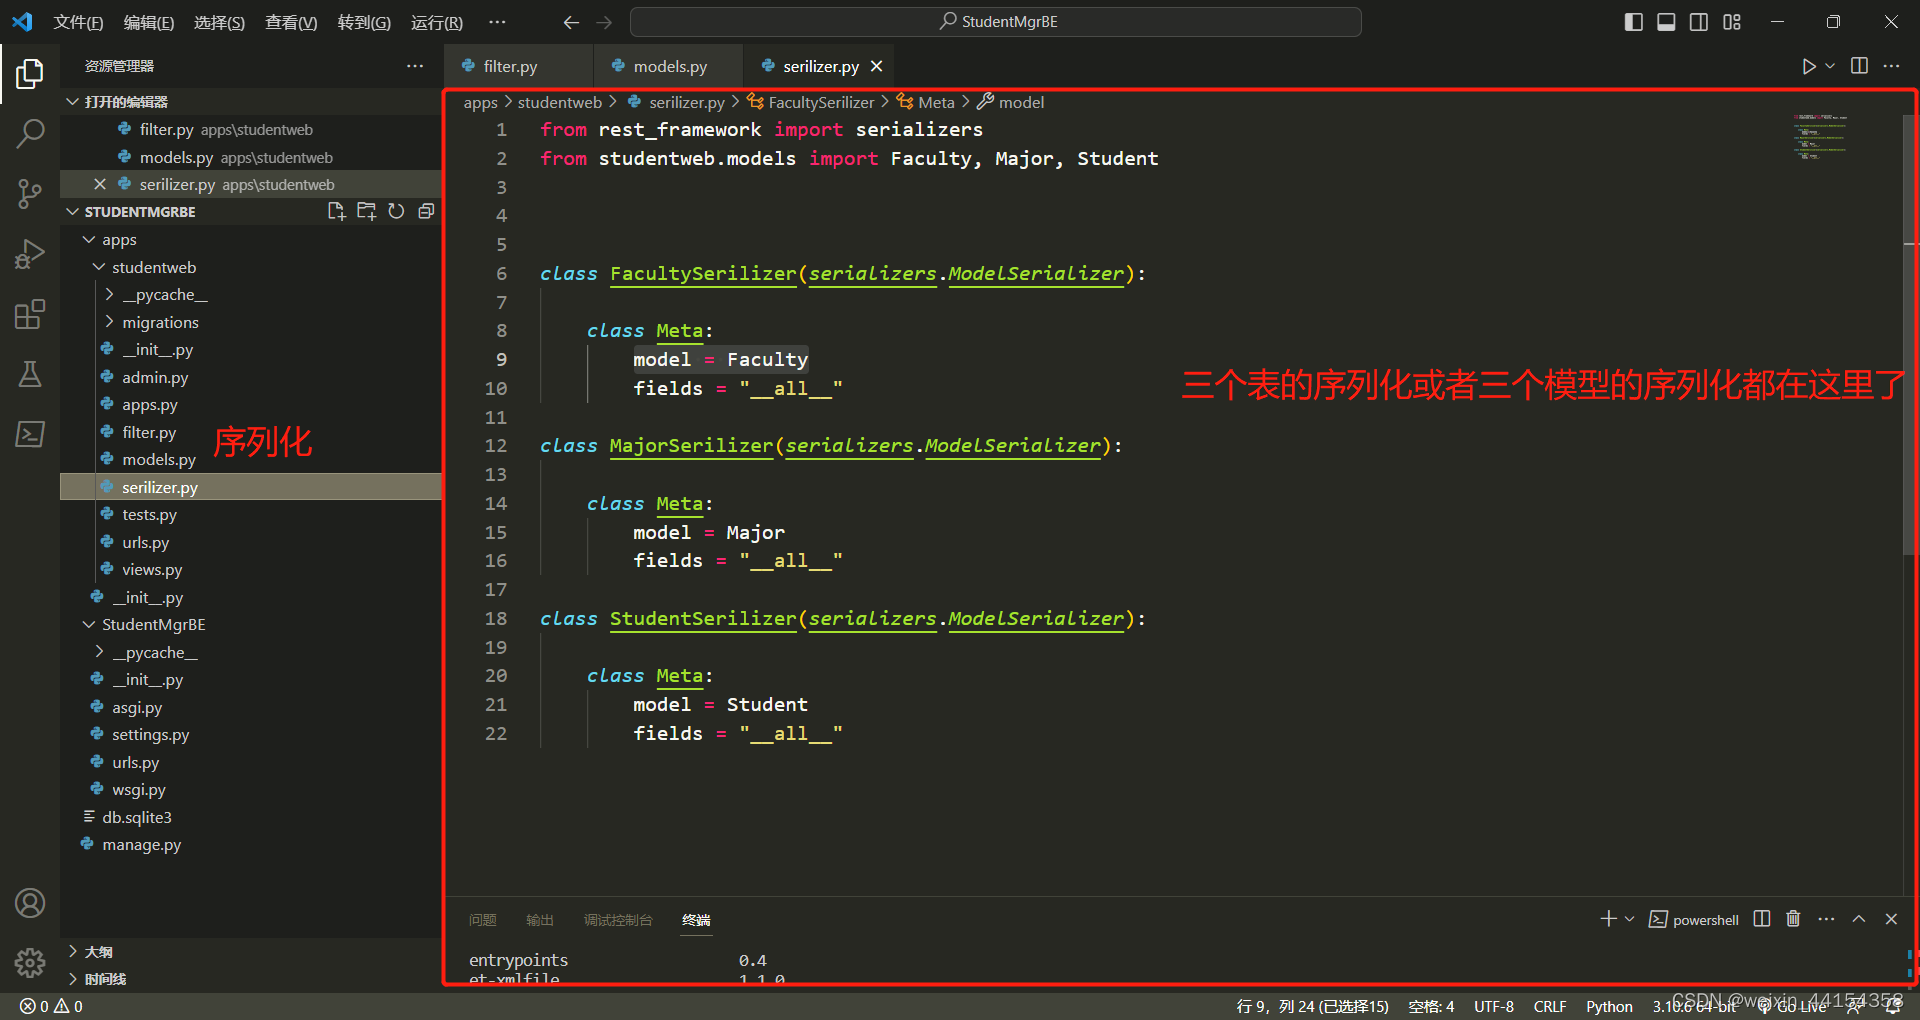Open the Extensions view
Viewport: 1920px width, 1020px height.
tap(30, 314)
